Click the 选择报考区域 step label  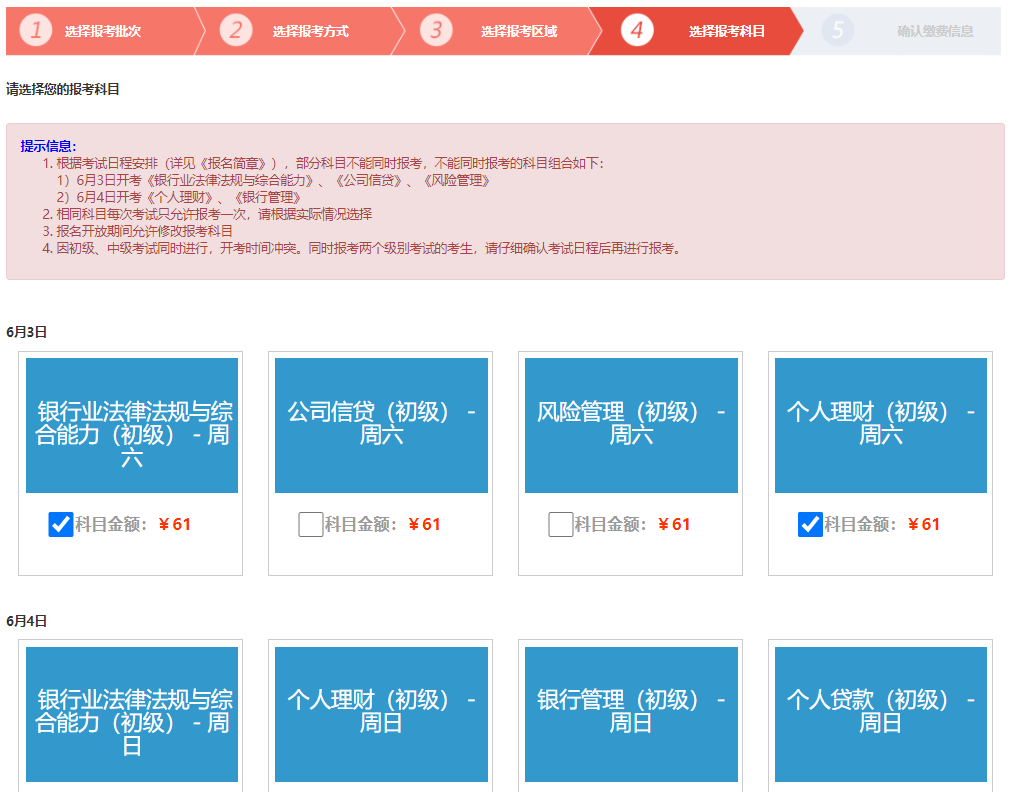coord(516,31)
